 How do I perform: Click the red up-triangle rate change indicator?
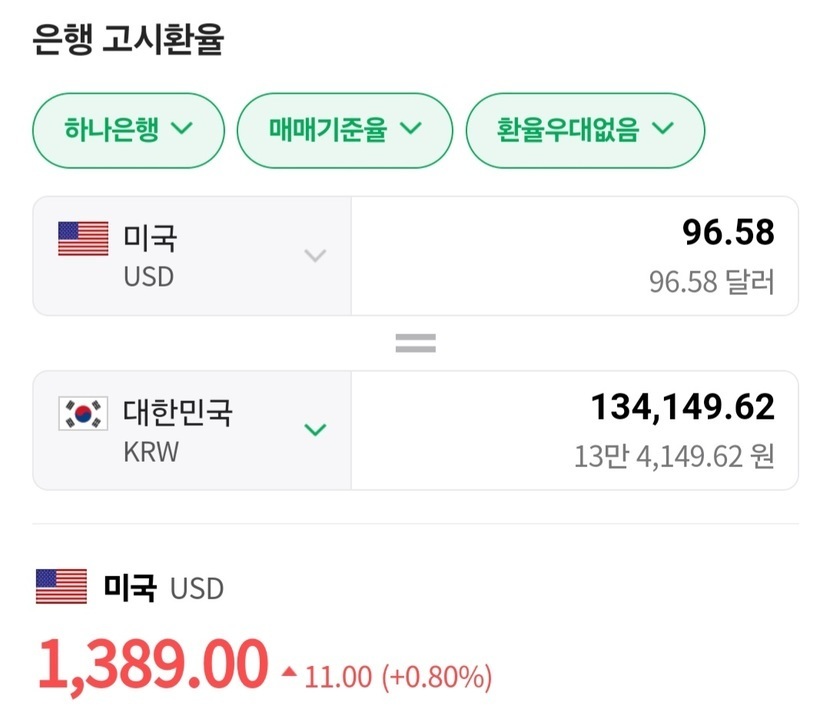click(x=290, y=671)
